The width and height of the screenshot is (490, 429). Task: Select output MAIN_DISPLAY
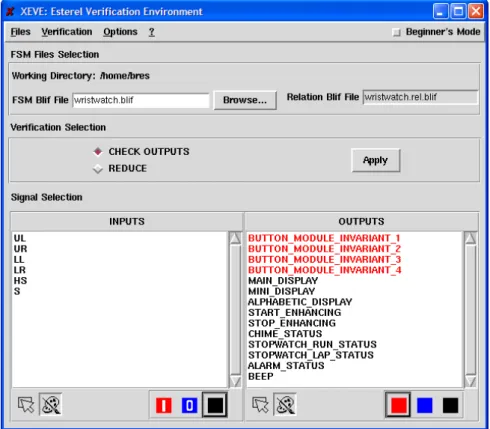pos(283,281)
